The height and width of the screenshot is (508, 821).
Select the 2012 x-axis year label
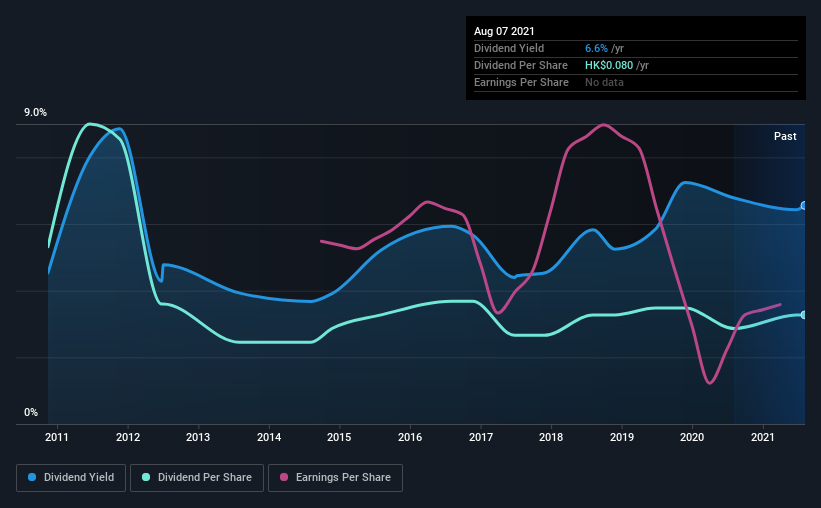click(x=128, y=437)
